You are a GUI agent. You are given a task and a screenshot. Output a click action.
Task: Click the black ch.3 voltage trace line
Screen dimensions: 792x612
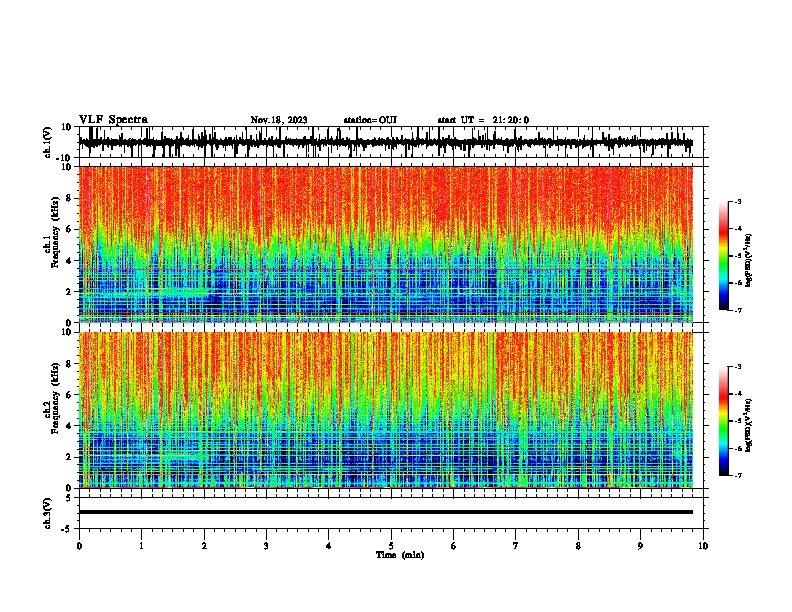coord(385,512)
